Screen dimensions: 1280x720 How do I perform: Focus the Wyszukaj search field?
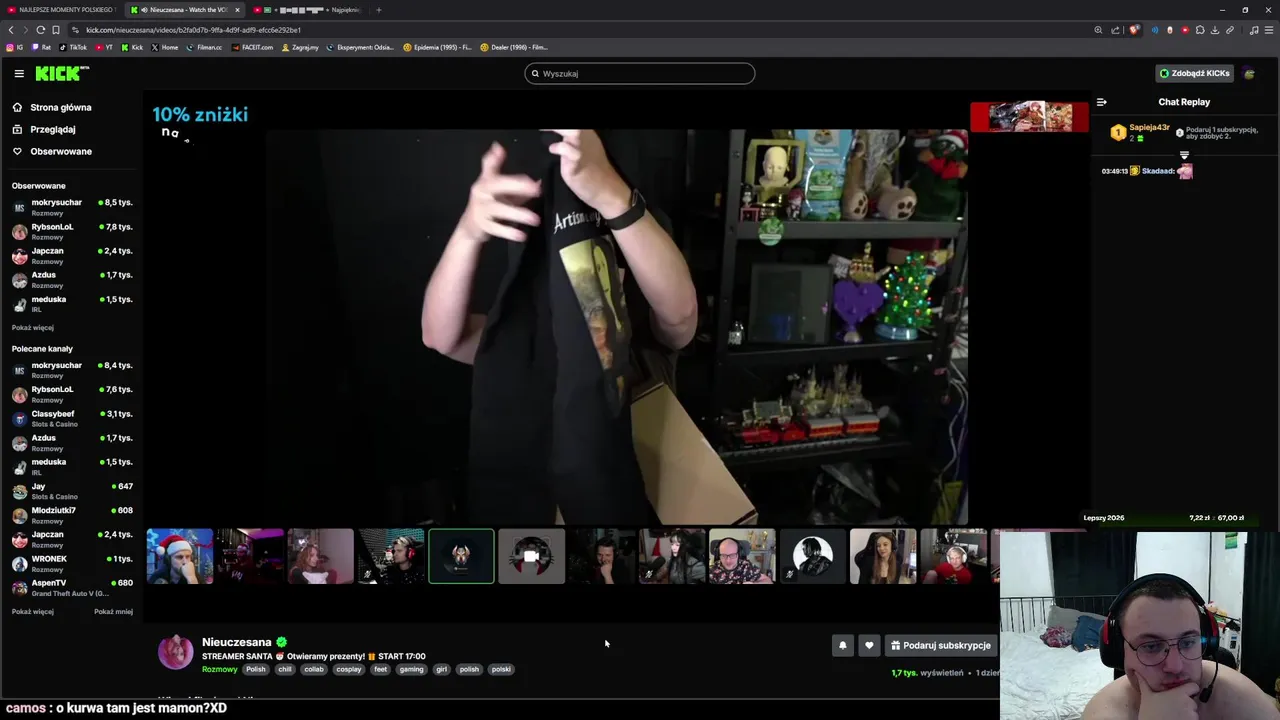coord(640,73)
